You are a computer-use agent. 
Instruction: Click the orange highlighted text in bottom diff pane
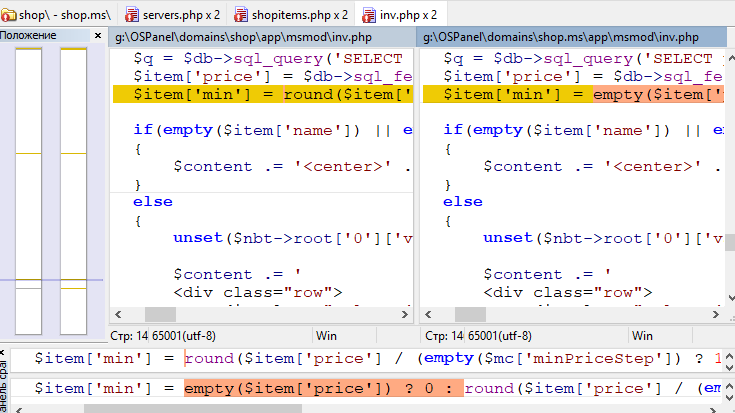(322, 388)
